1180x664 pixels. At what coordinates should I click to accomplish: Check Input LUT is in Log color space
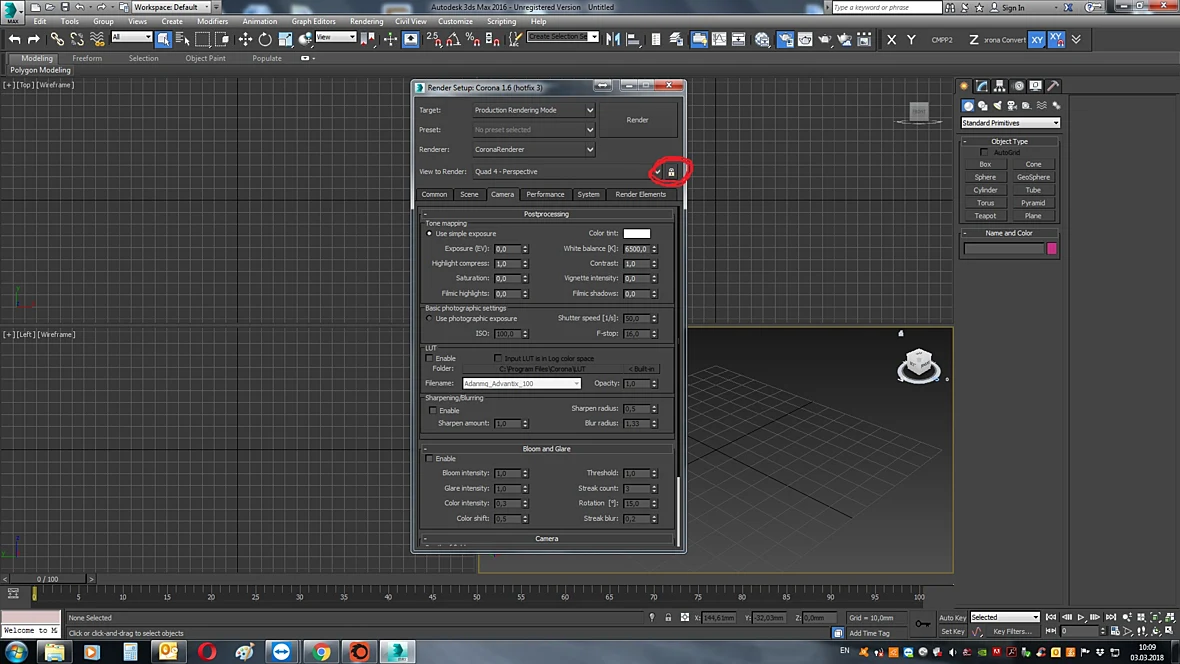pyautogui.click(x=497, y=358)
